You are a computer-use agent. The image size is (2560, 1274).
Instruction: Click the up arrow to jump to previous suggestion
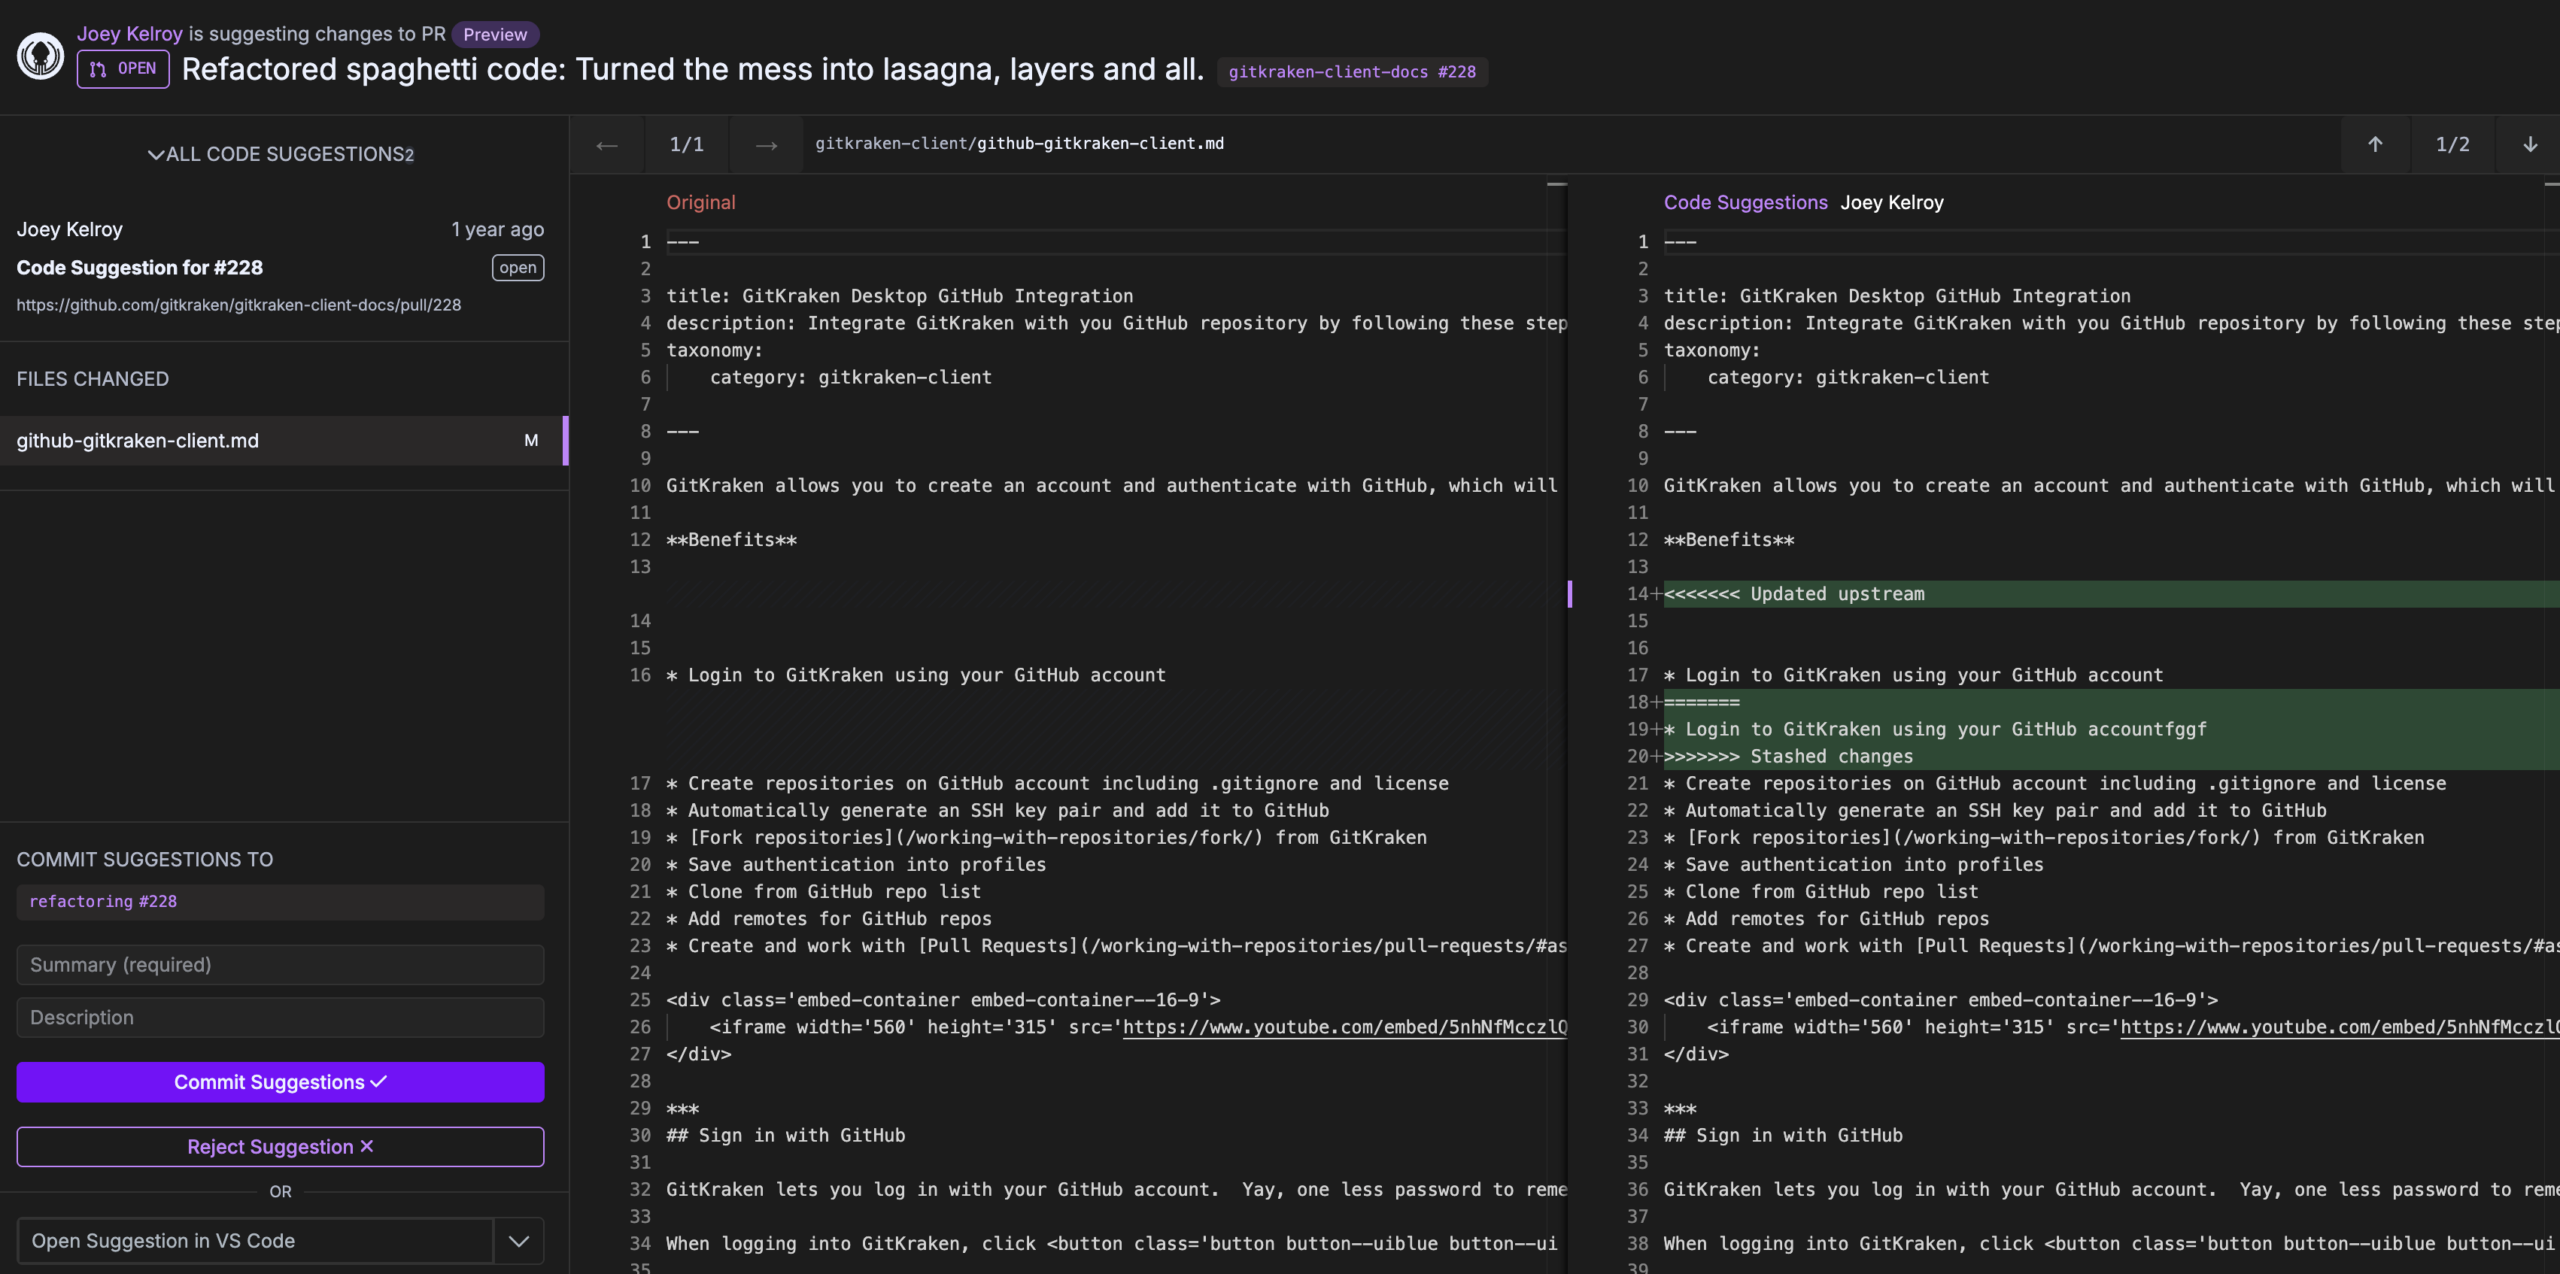coord(2375,144)
